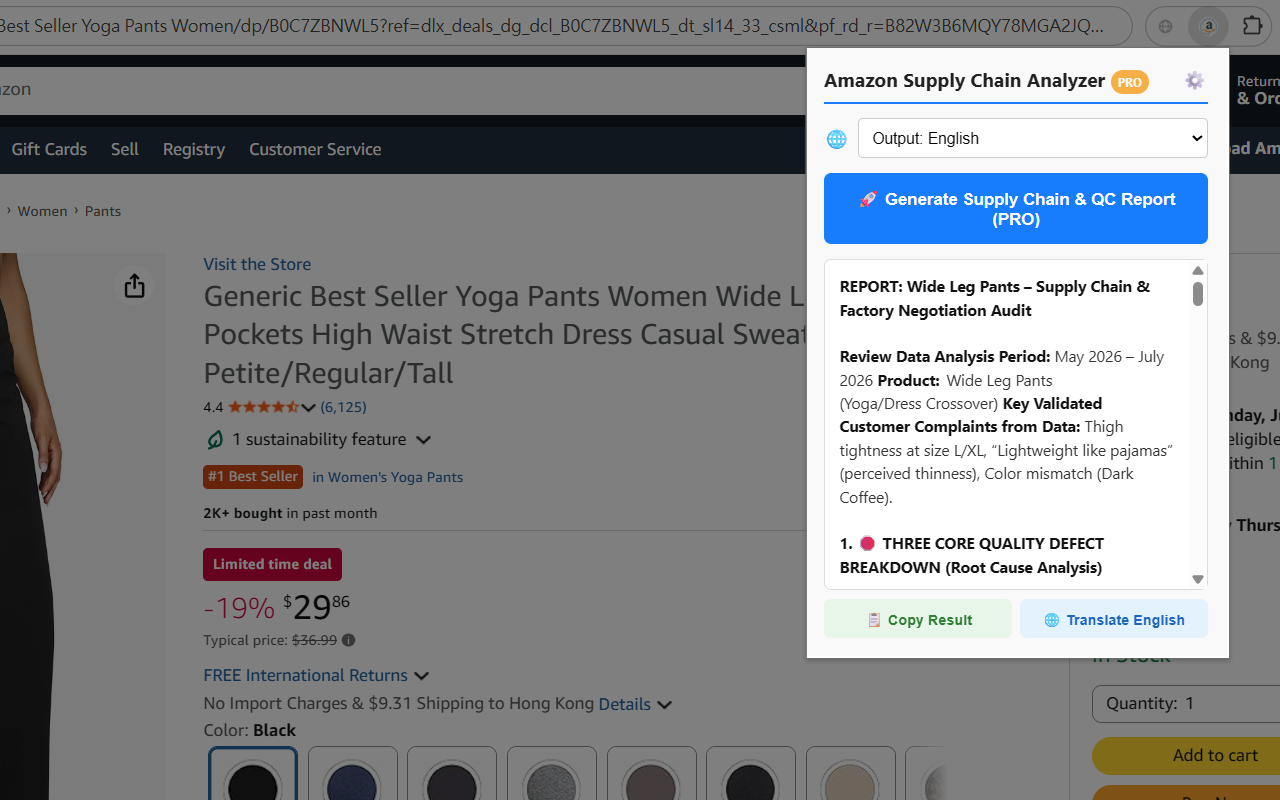Click the typical price info icon
1280x800 pixels.
348,640
